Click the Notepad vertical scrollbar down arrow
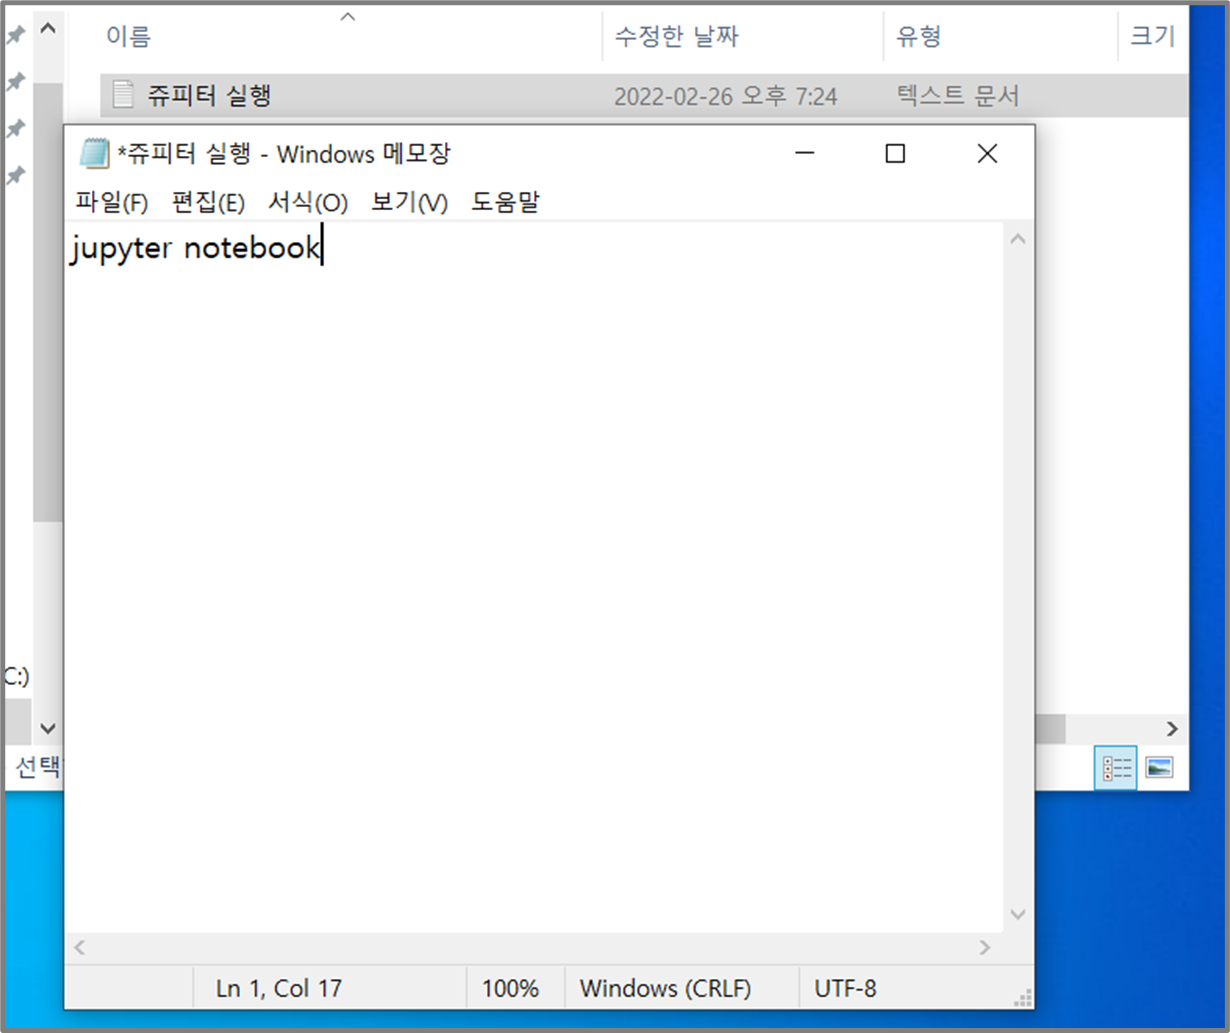Image resolution: width=1230 pixels, height=1033 pixels. click(1018, 914)
